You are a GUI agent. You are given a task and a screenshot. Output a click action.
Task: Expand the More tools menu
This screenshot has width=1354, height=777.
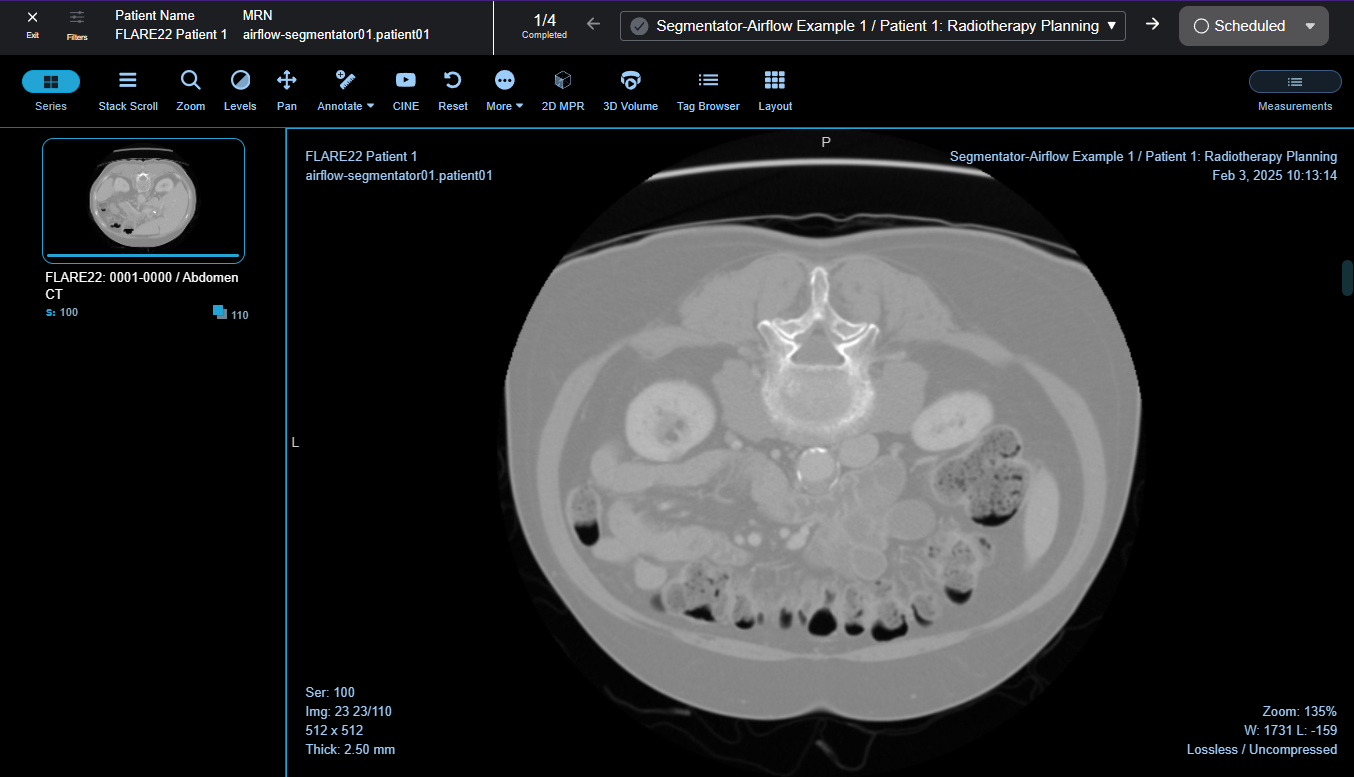(x=505, y=90)
